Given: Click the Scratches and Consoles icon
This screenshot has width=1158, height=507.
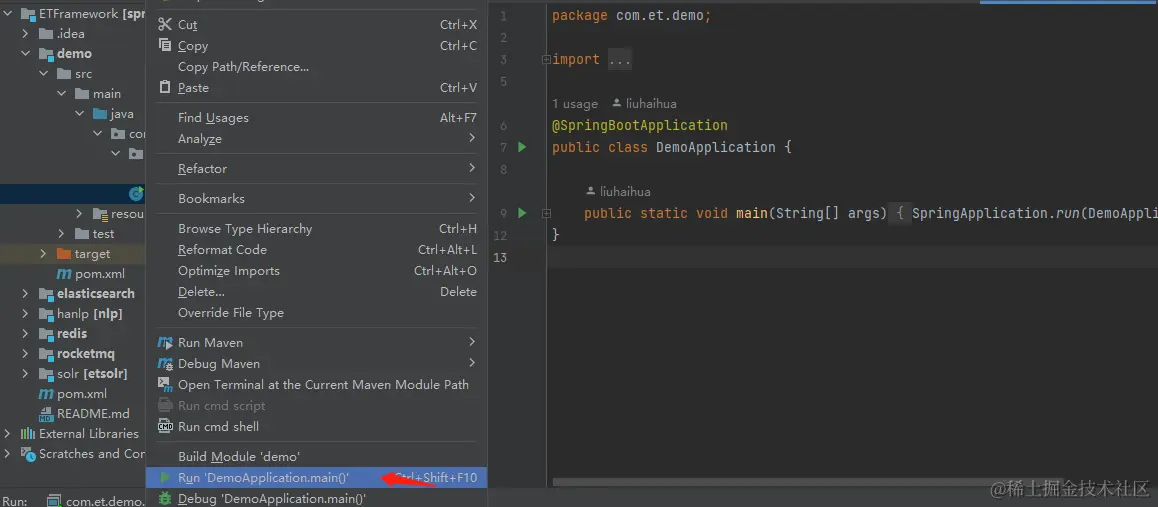Looking at the screenshot, I should (28, 454).
